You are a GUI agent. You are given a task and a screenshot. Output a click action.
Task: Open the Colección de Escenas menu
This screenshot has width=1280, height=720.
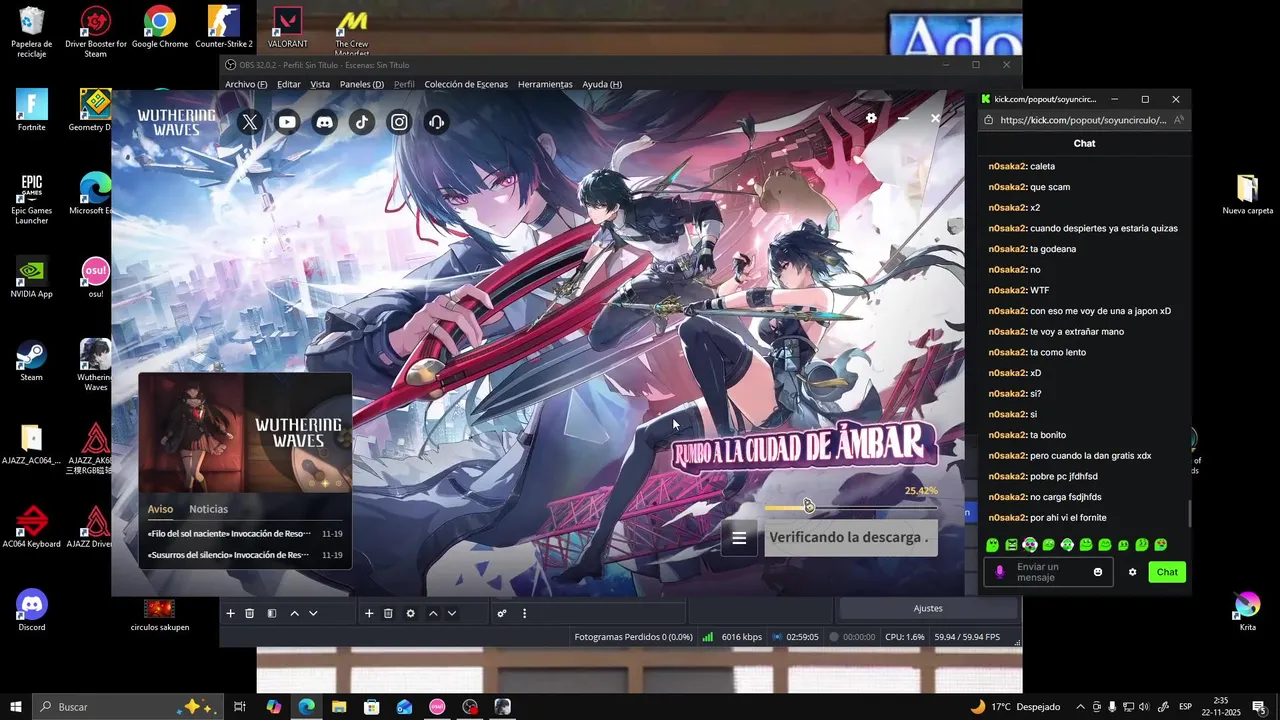click(x=466, y=84)
